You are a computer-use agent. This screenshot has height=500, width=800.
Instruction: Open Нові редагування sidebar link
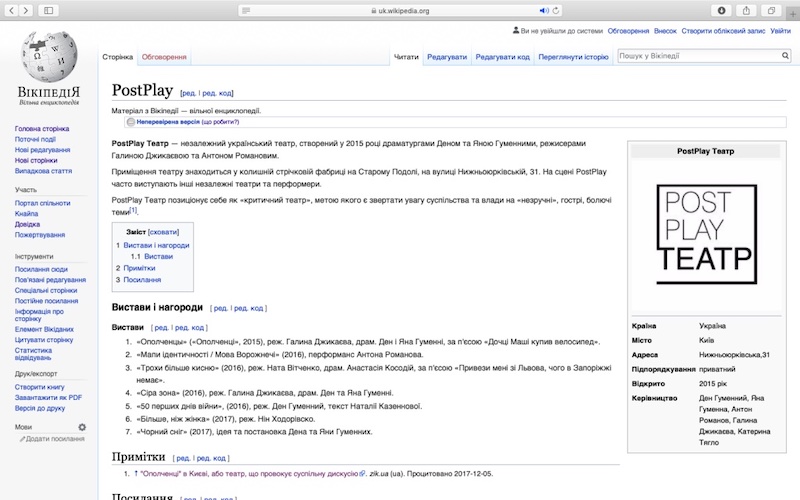pyautogui.click(x=42, y=150)
